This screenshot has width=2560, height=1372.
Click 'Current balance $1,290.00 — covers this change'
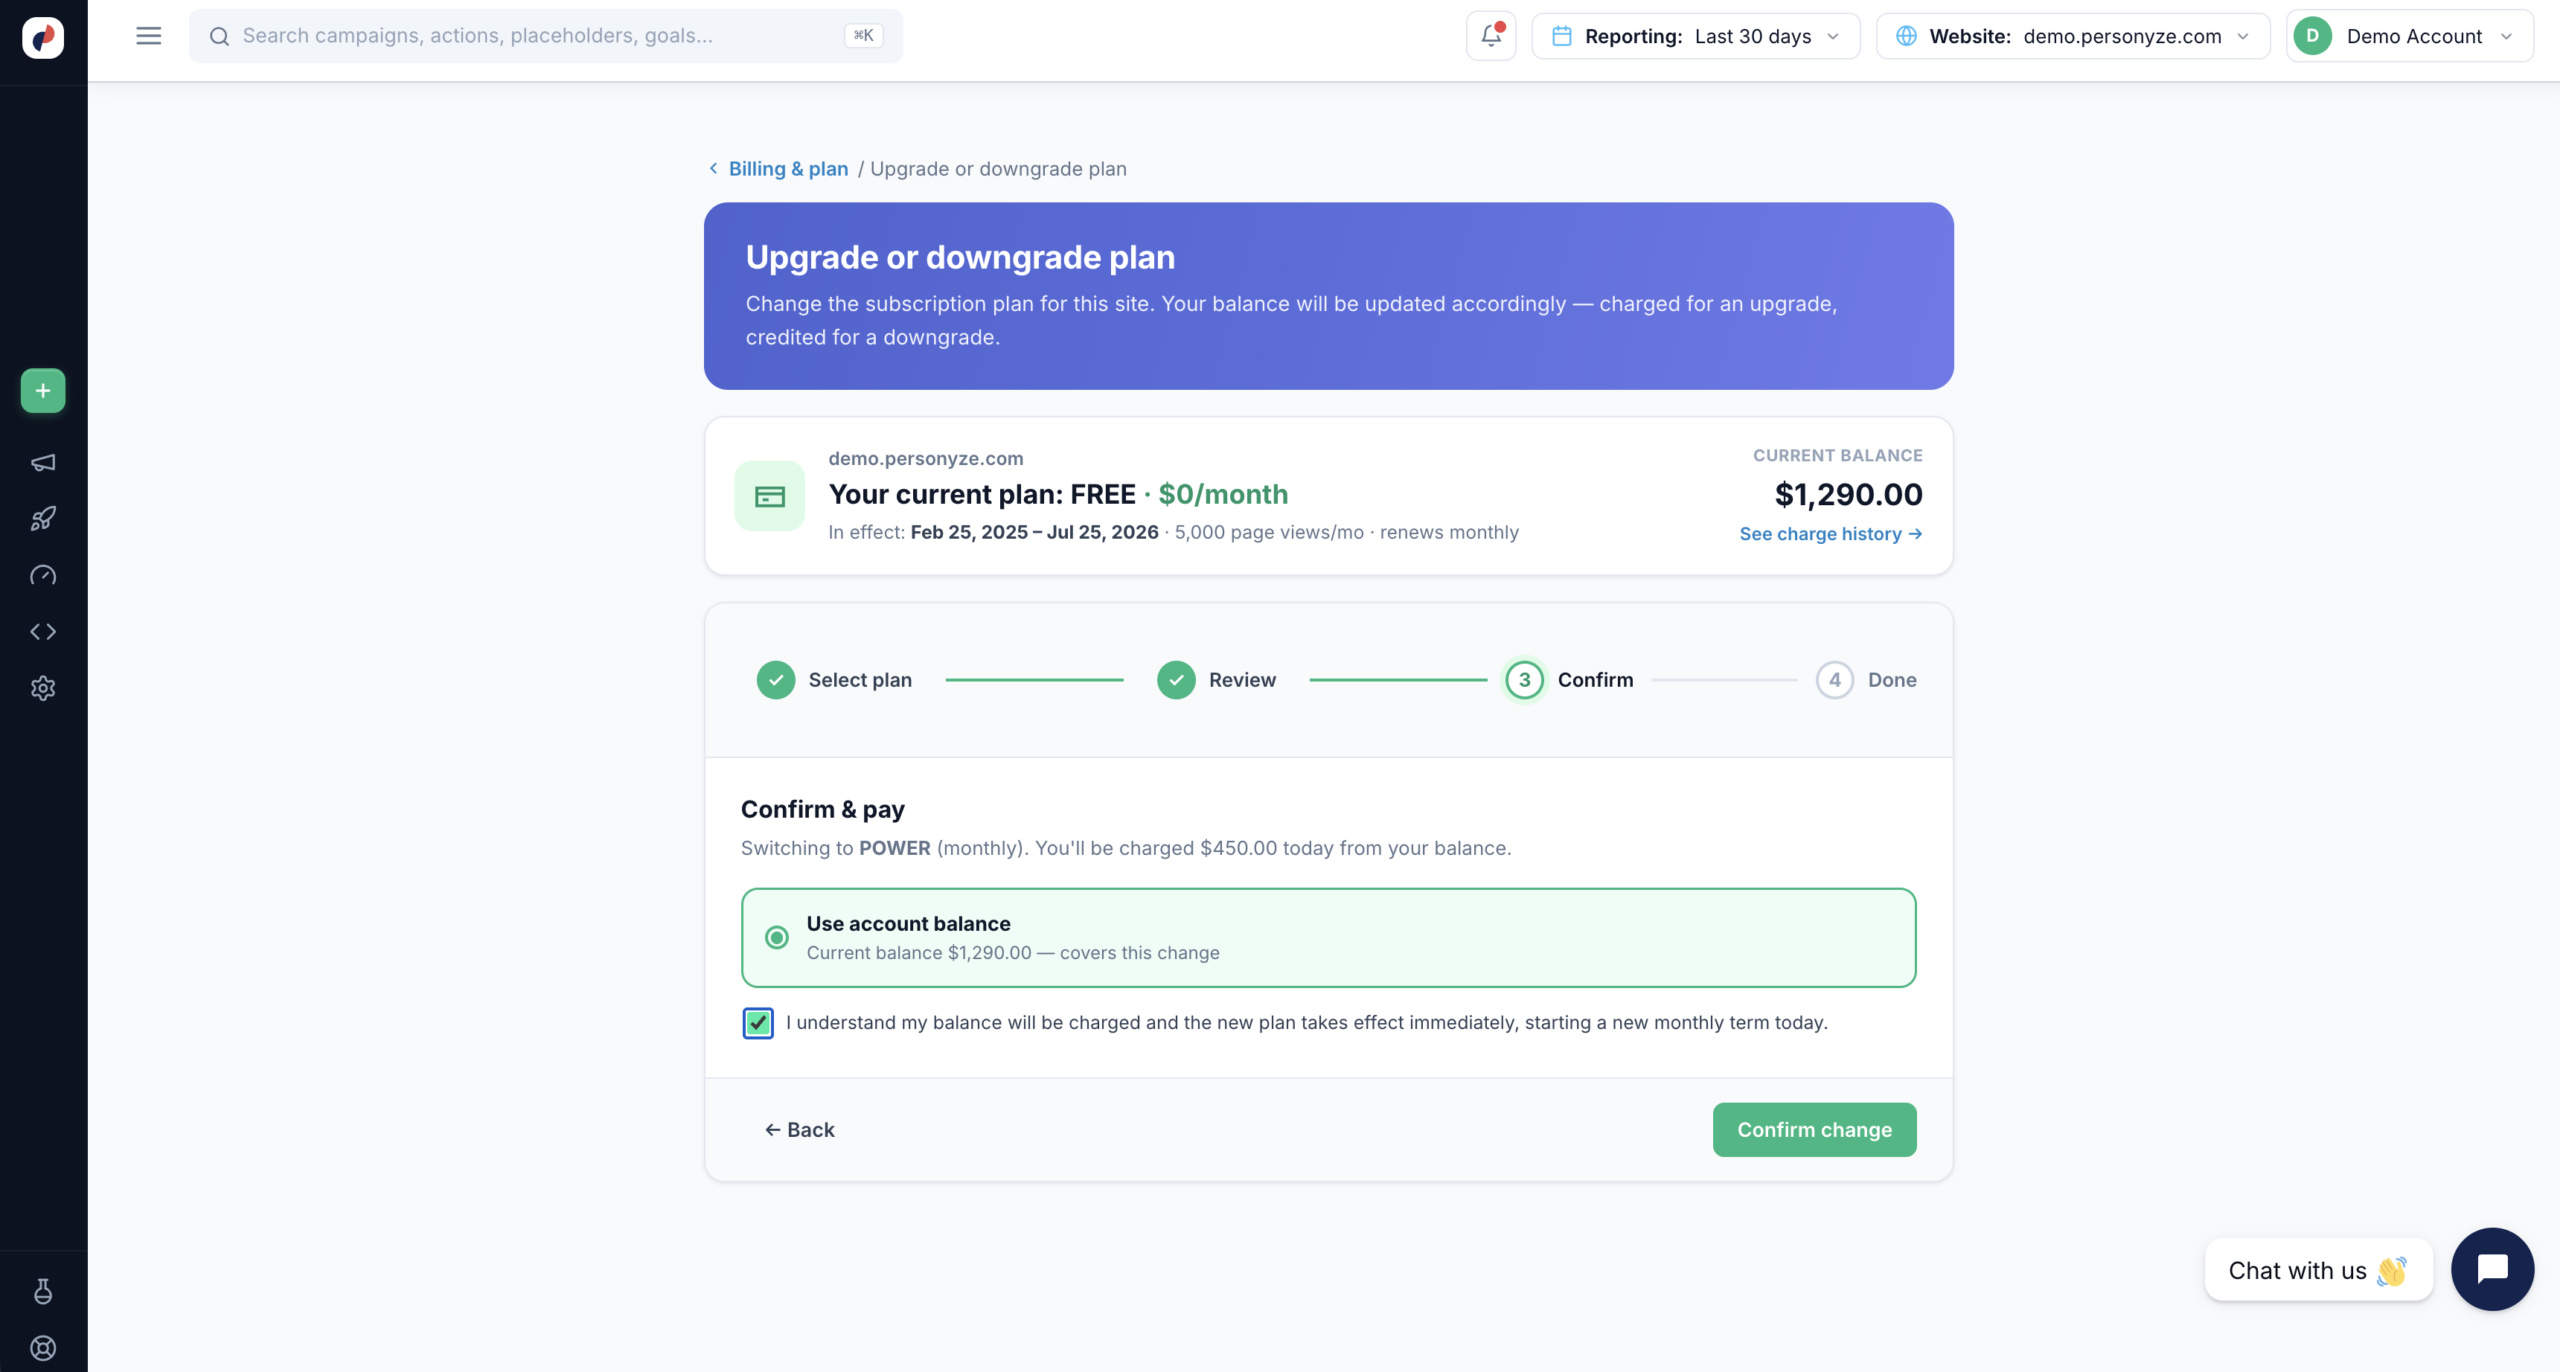pos(1013,953)
